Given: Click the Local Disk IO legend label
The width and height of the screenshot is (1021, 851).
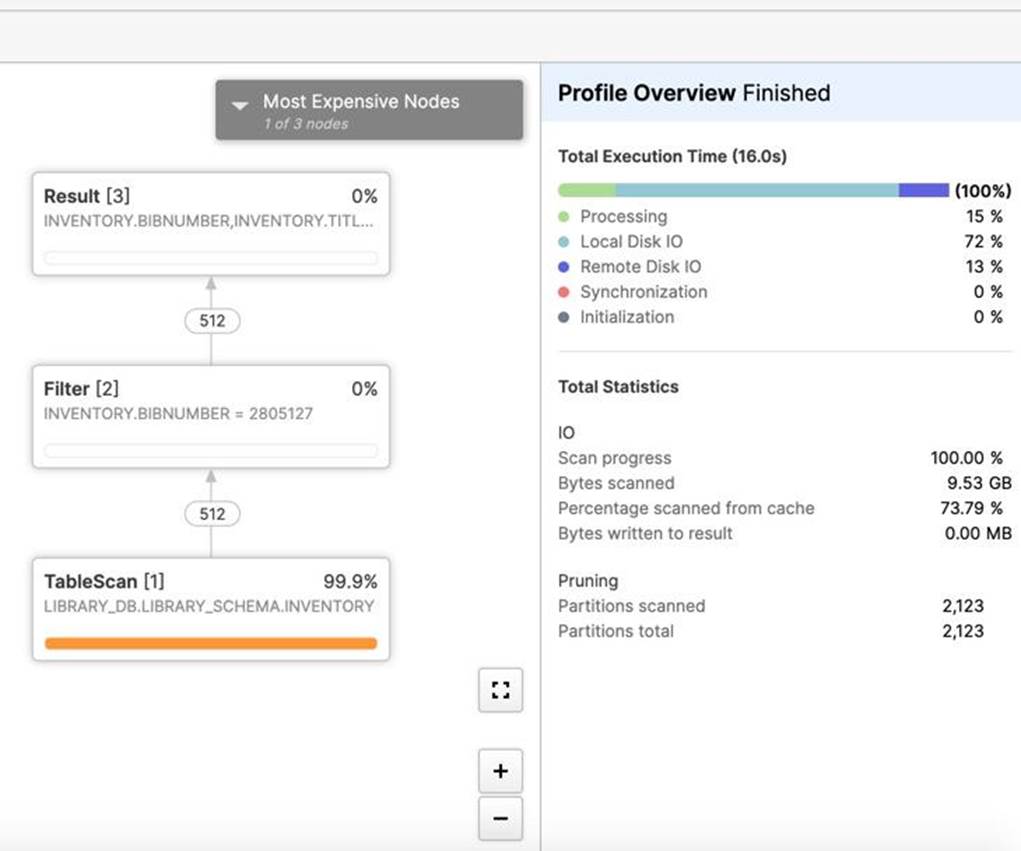Looking at the screenshot, I should point(631,242).
